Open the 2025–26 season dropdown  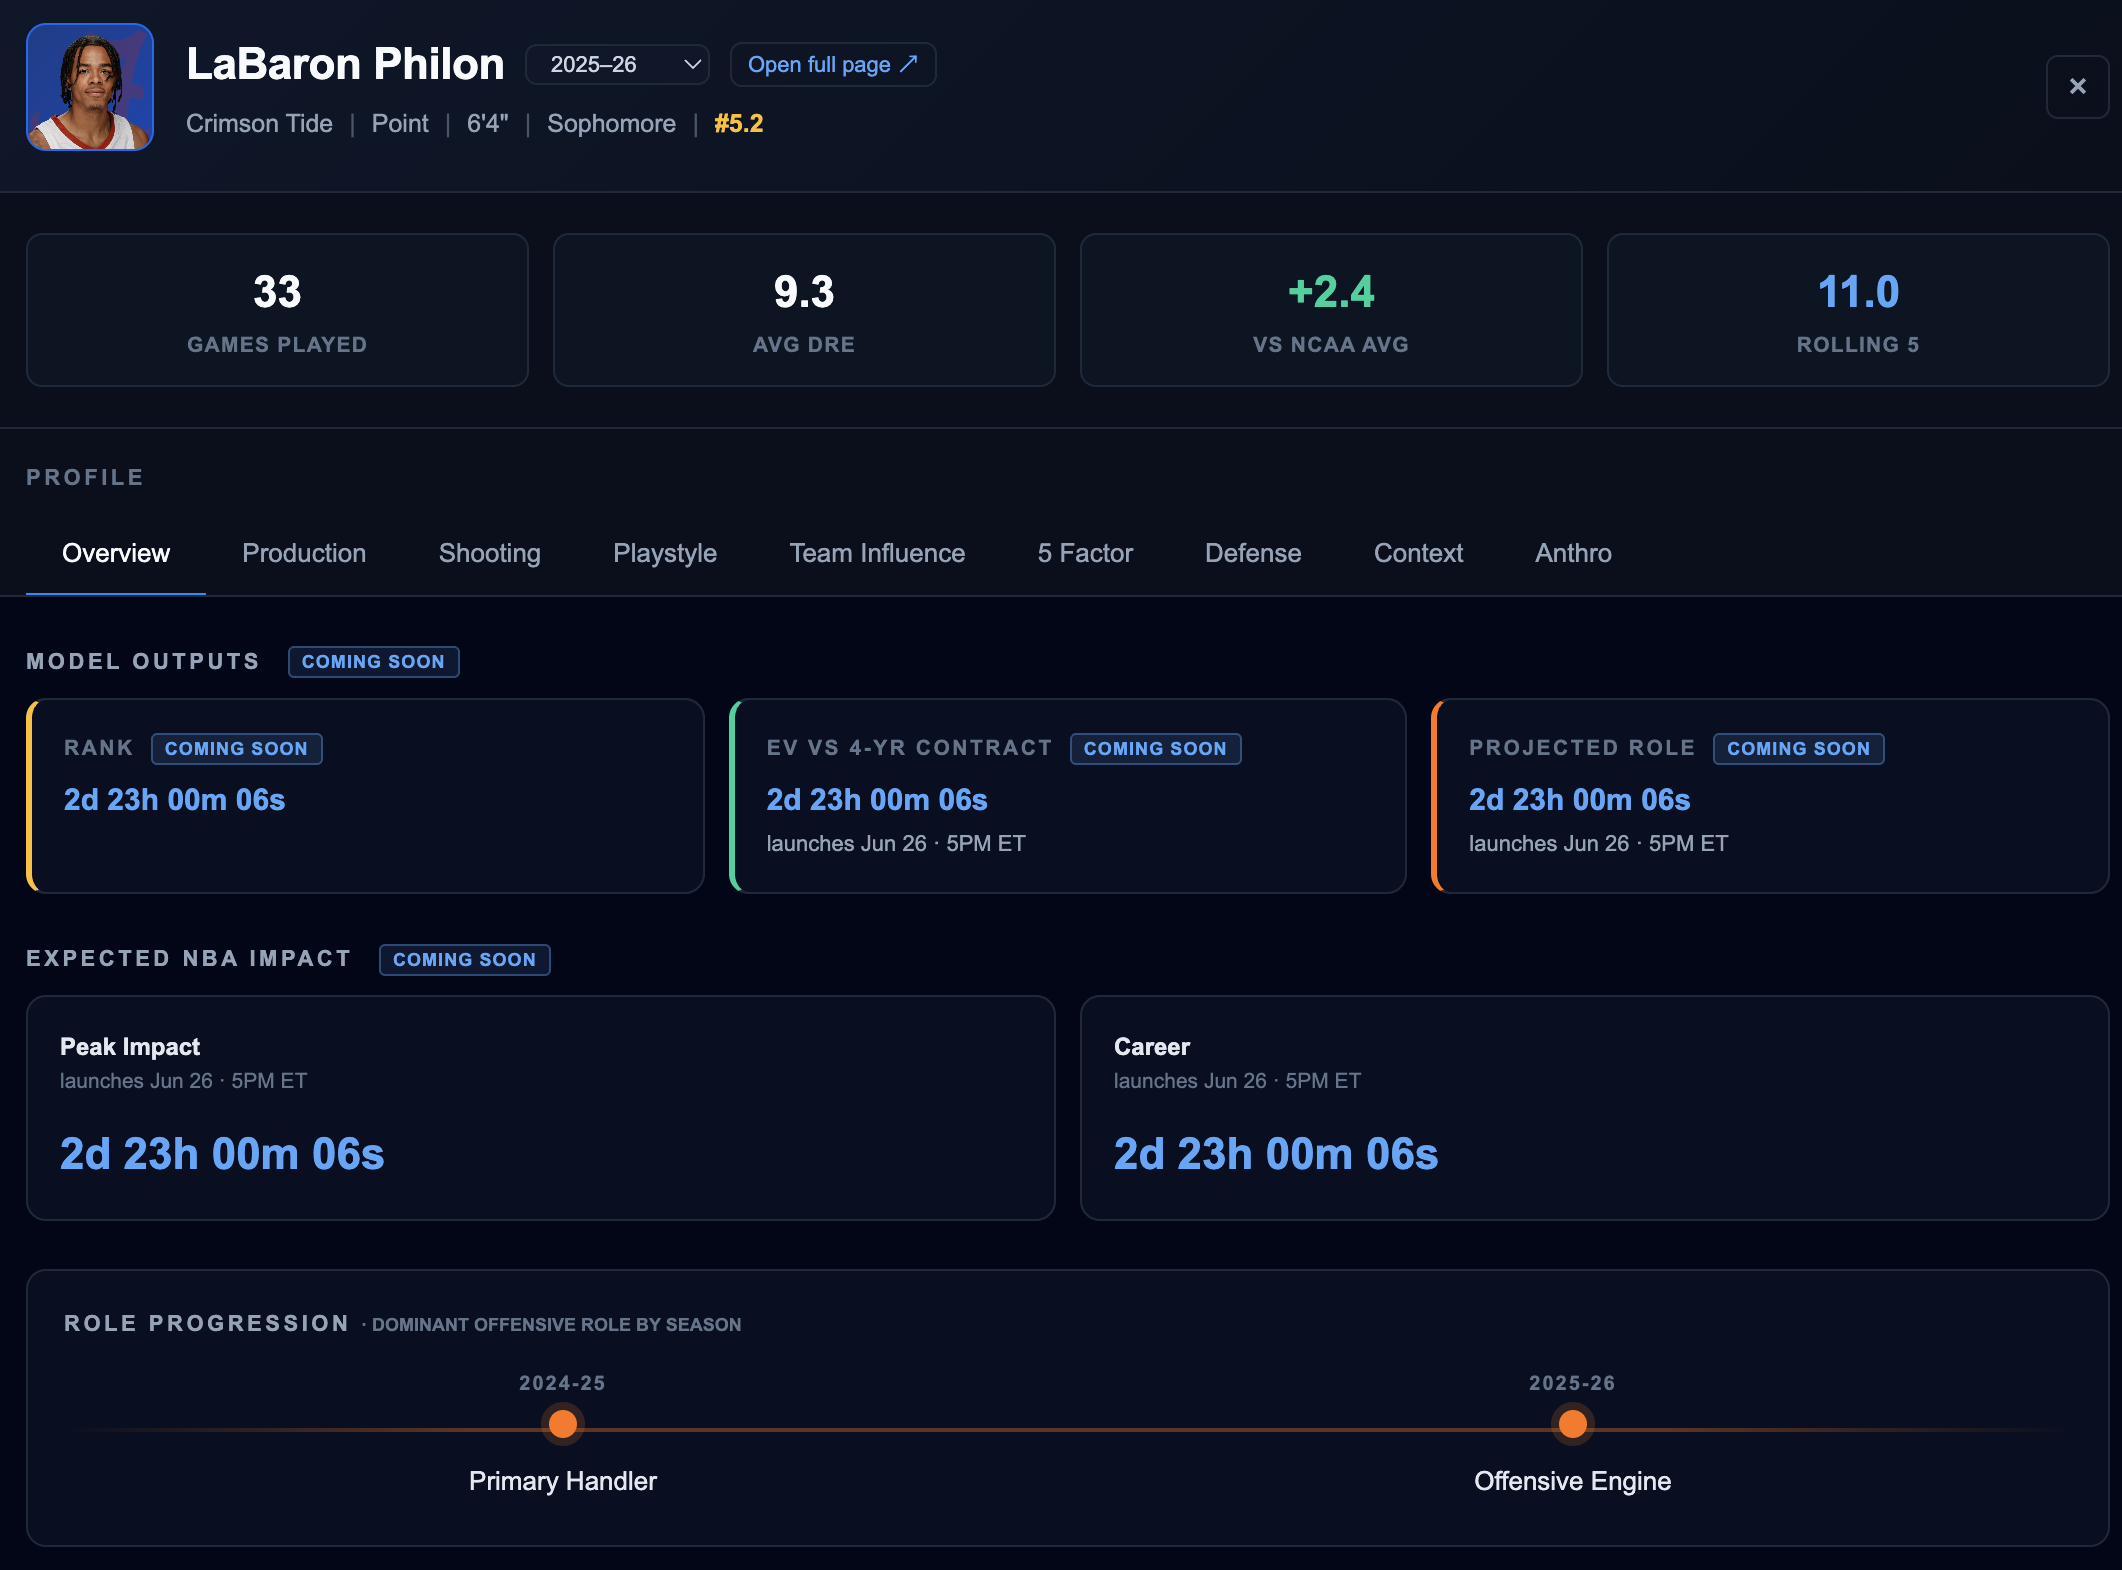(617, 65)
